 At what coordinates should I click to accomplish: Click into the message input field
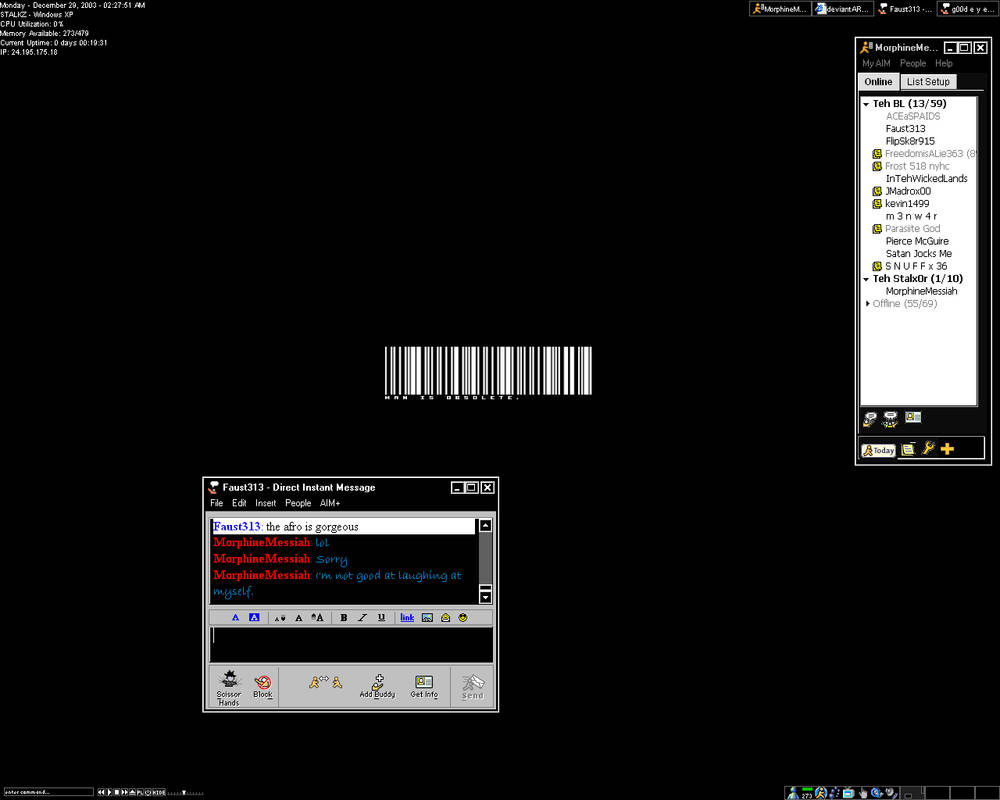(351, 644)
